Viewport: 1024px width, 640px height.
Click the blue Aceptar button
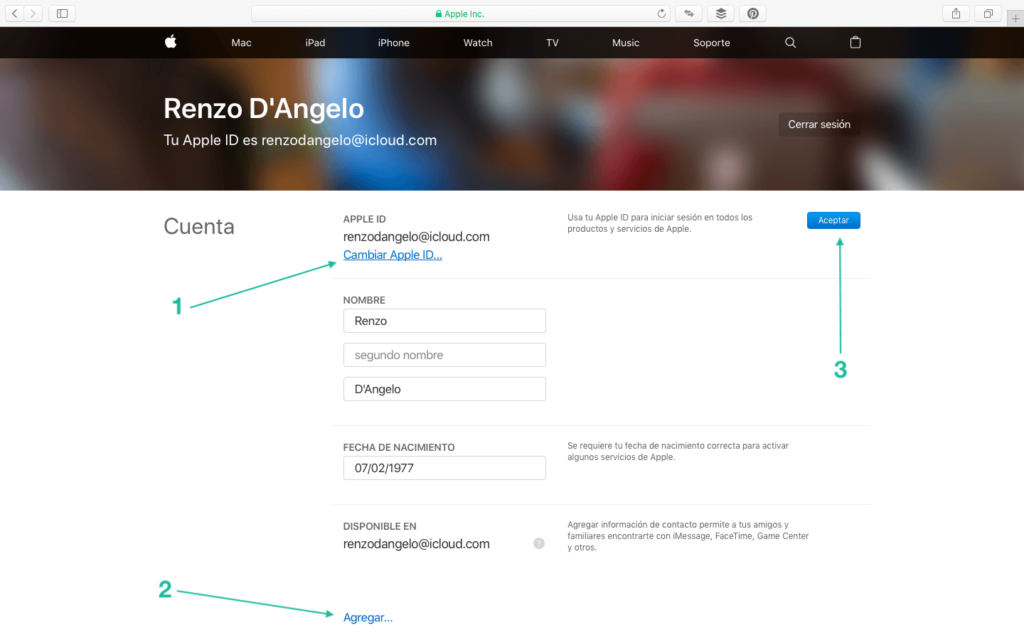pos(833,220)
